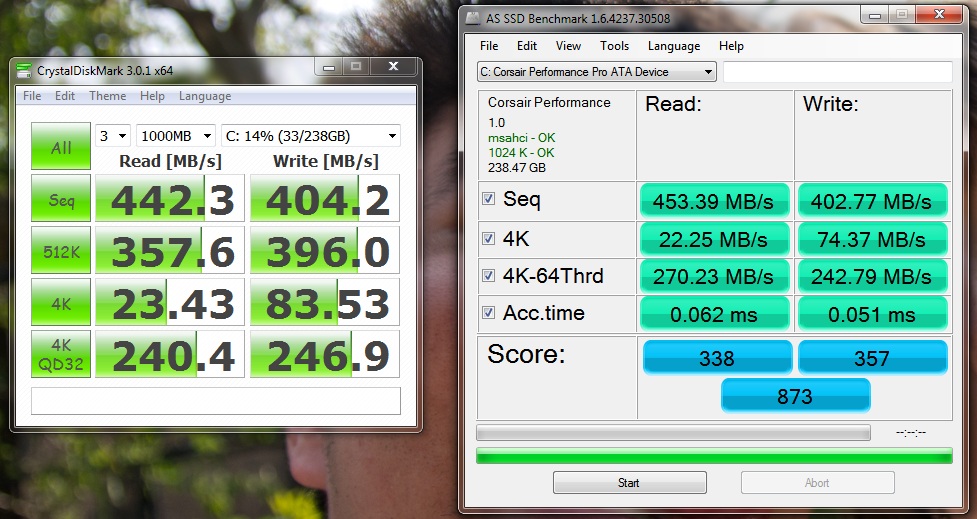
Task: Click Seq read value 453.39 MB/s
Action: pyautogui.click(x=714, y=201)
